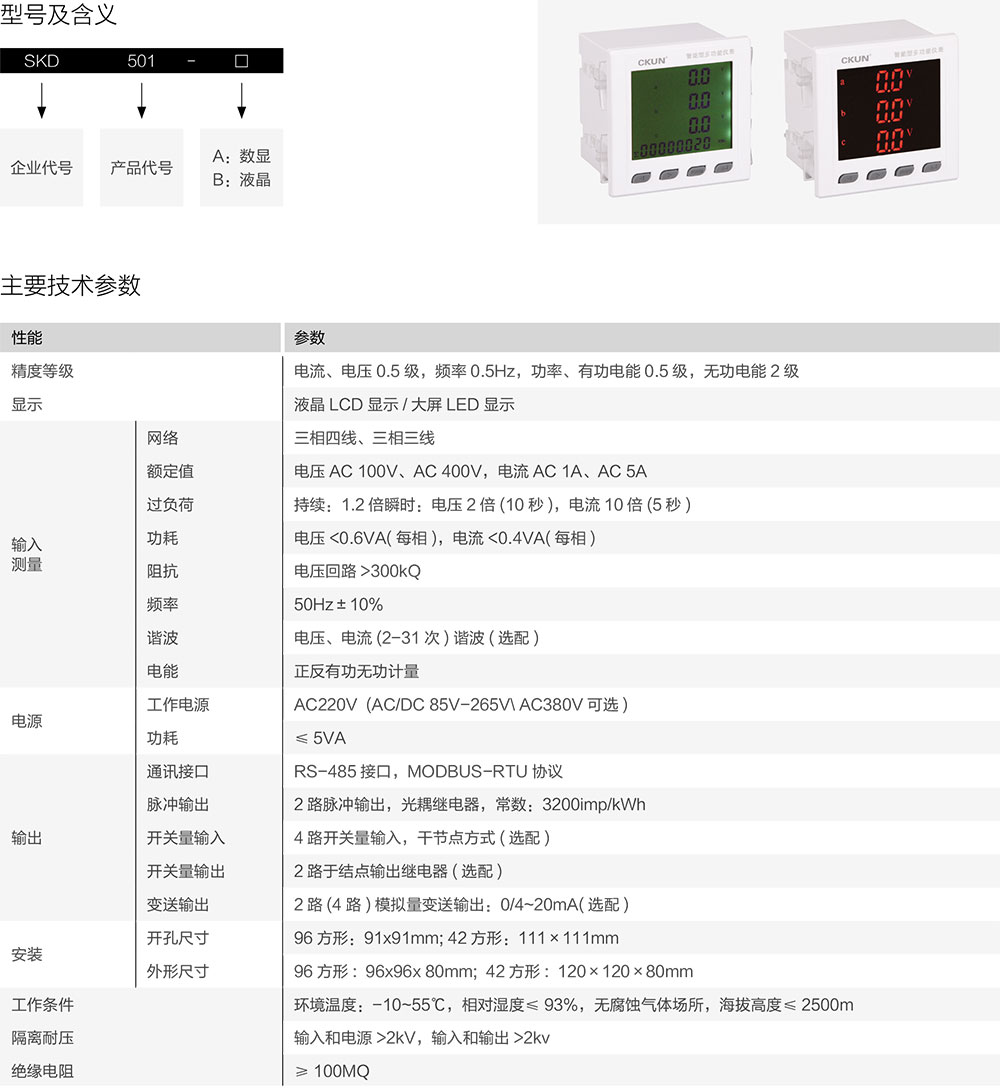Click the 输入测量 category cell
The width and height of the screenshot is (1000, 1091).
[27, 554]
